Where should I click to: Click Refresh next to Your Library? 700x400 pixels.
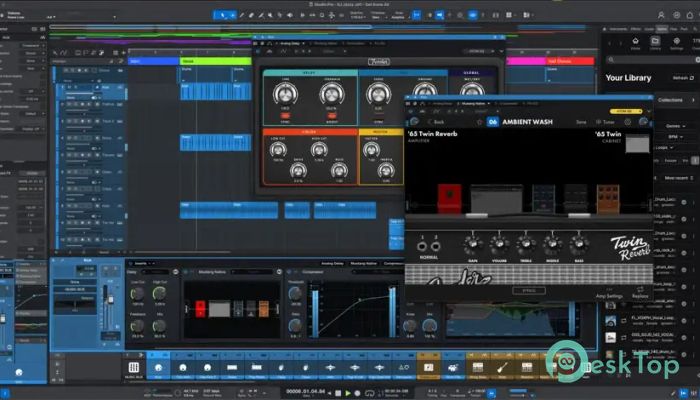683,78
